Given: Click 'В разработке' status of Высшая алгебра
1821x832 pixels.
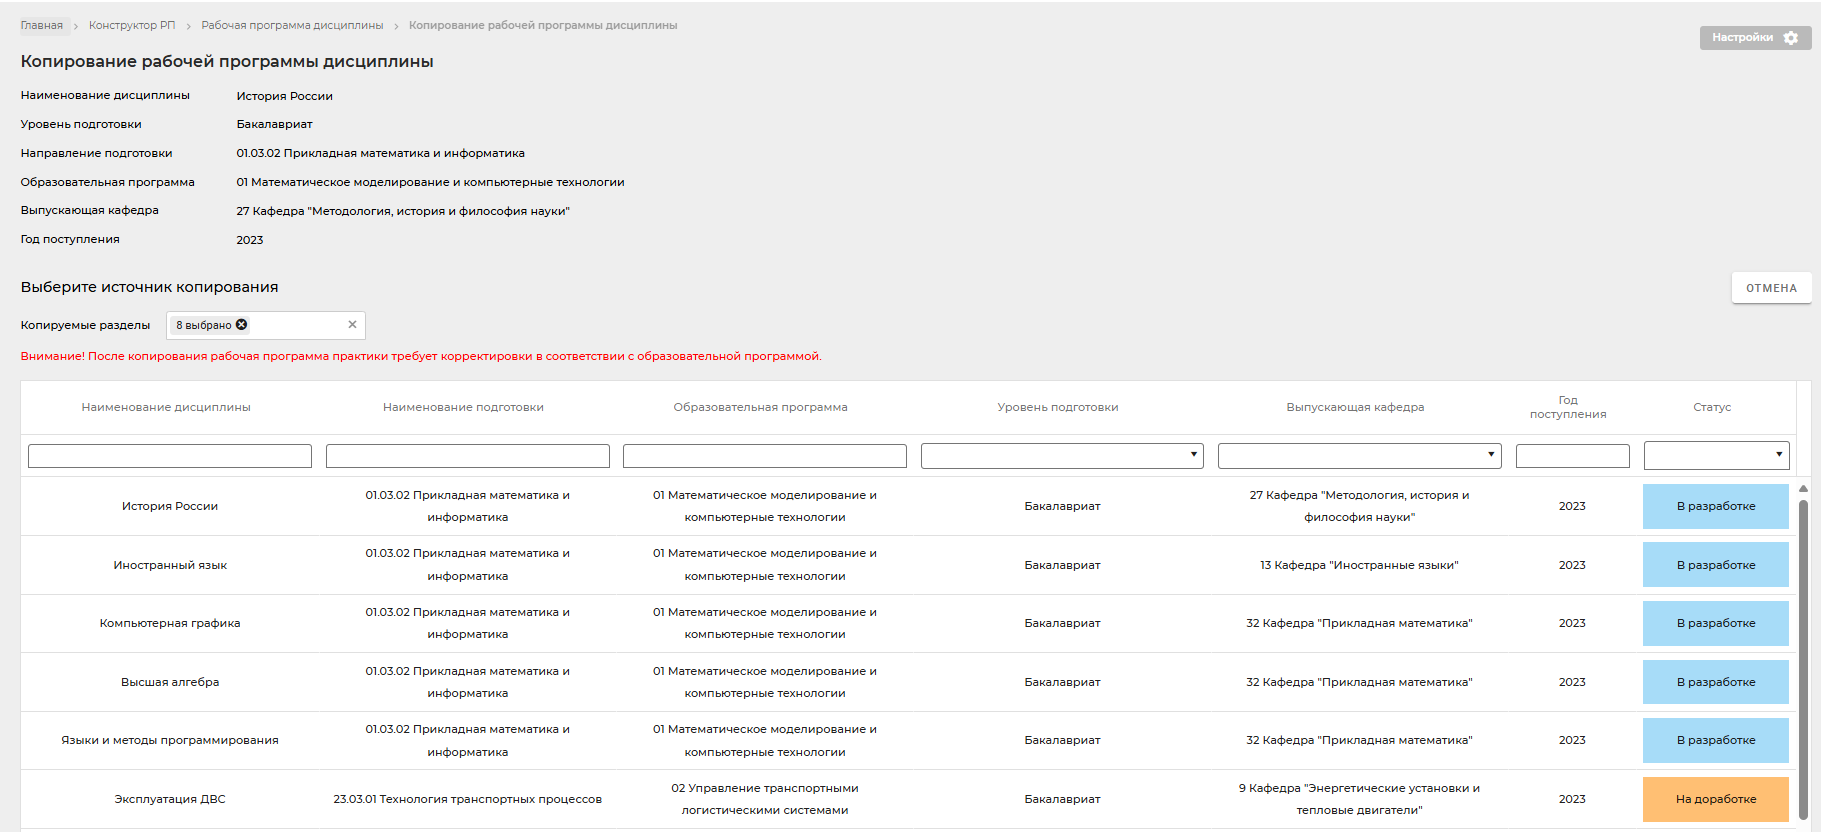Looking at the screenshot, I should (1716, 682).
